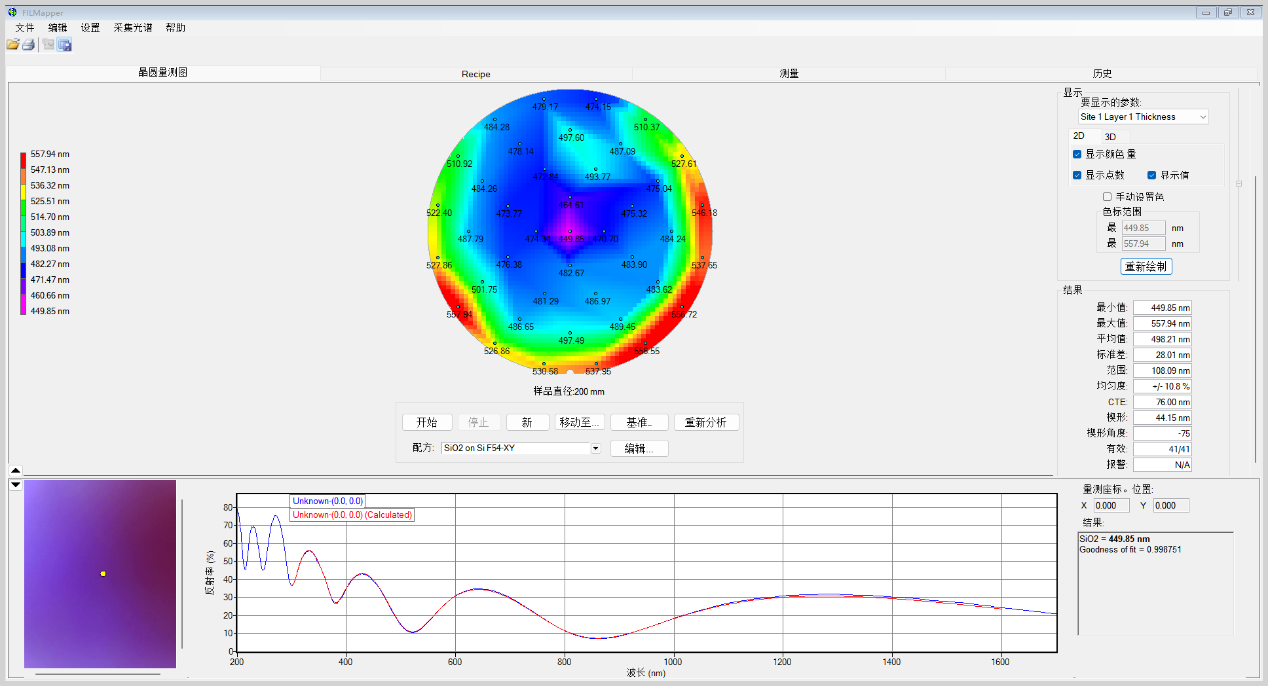This screenshot has width=1268, height=686.
Task: Click the down arrow above wafer thumbnail
Action: tap(15, 485)
